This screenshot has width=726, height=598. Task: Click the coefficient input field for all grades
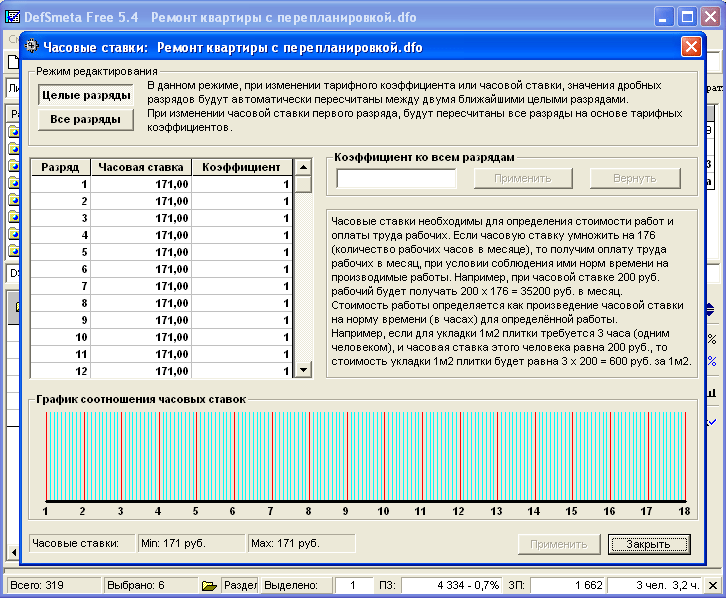396,179
